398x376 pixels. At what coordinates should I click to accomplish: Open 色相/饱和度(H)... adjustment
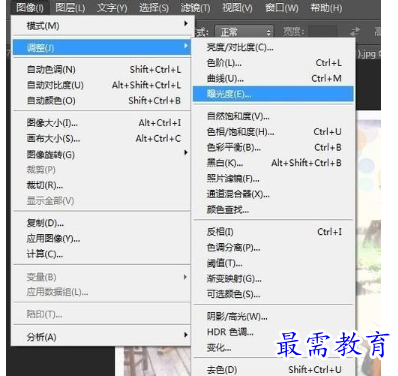[x=273, y=132]
